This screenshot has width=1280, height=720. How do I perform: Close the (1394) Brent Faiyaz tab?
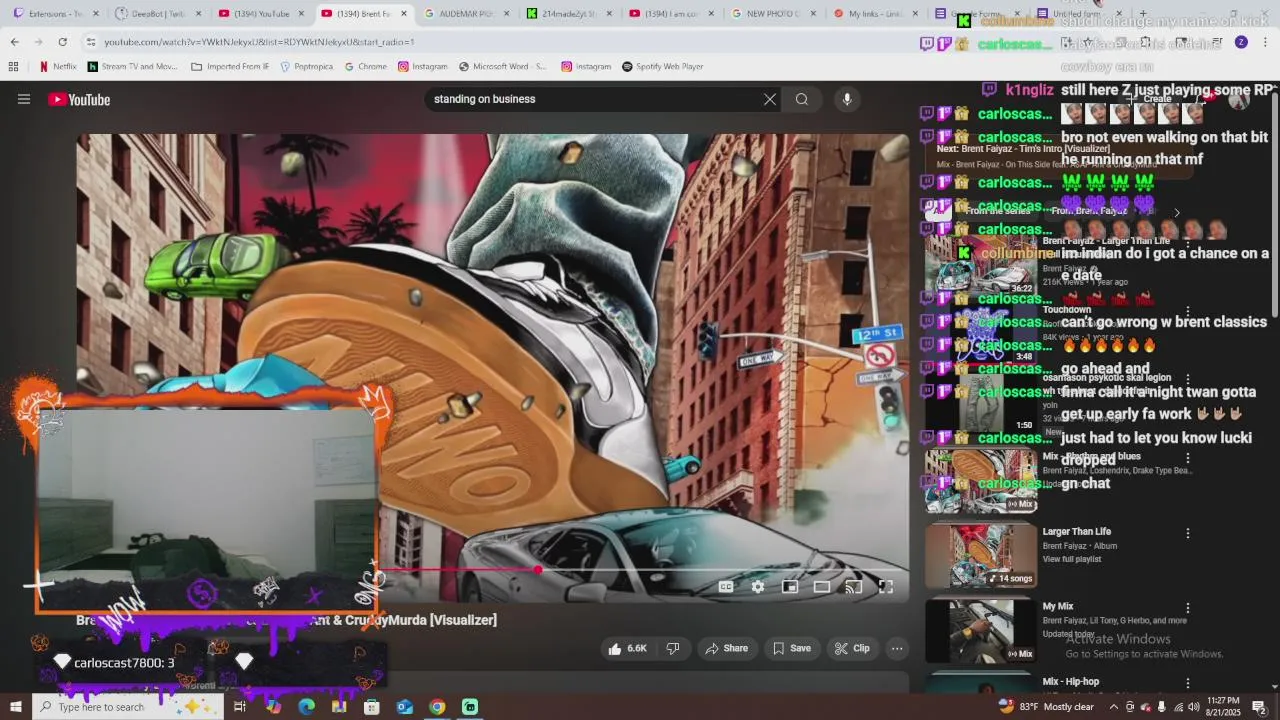[404, 14]
